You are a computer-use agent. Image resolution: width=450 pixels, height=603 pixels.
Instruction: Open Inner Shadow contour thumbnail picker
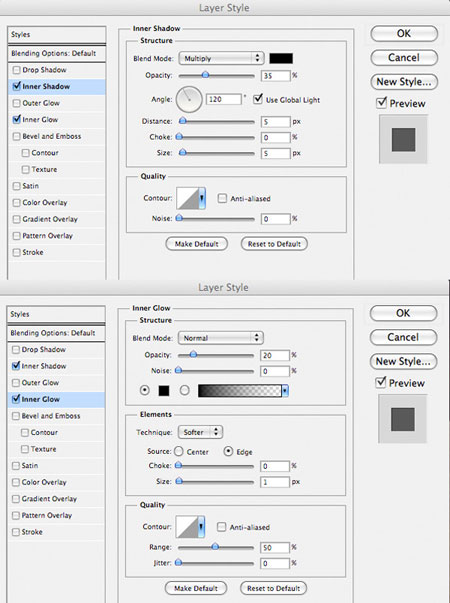pyautogui.click(x=191, y=198)
